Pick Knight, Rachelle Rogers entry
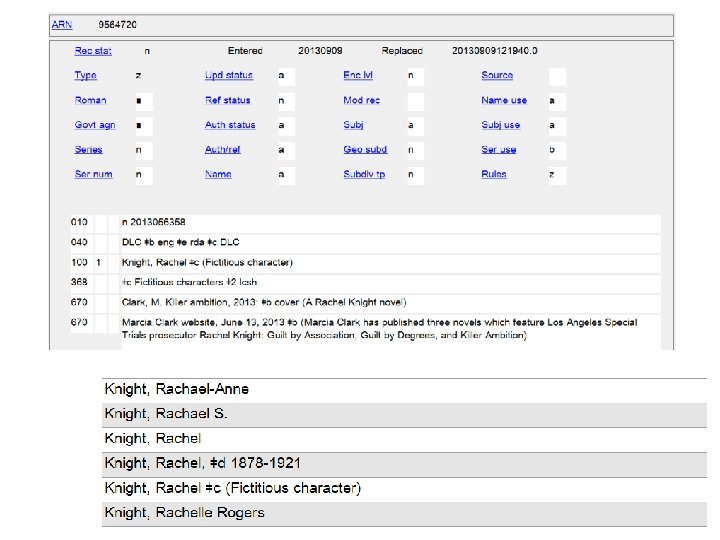Screen dimensions: 720x540 [x=185, y=513]
